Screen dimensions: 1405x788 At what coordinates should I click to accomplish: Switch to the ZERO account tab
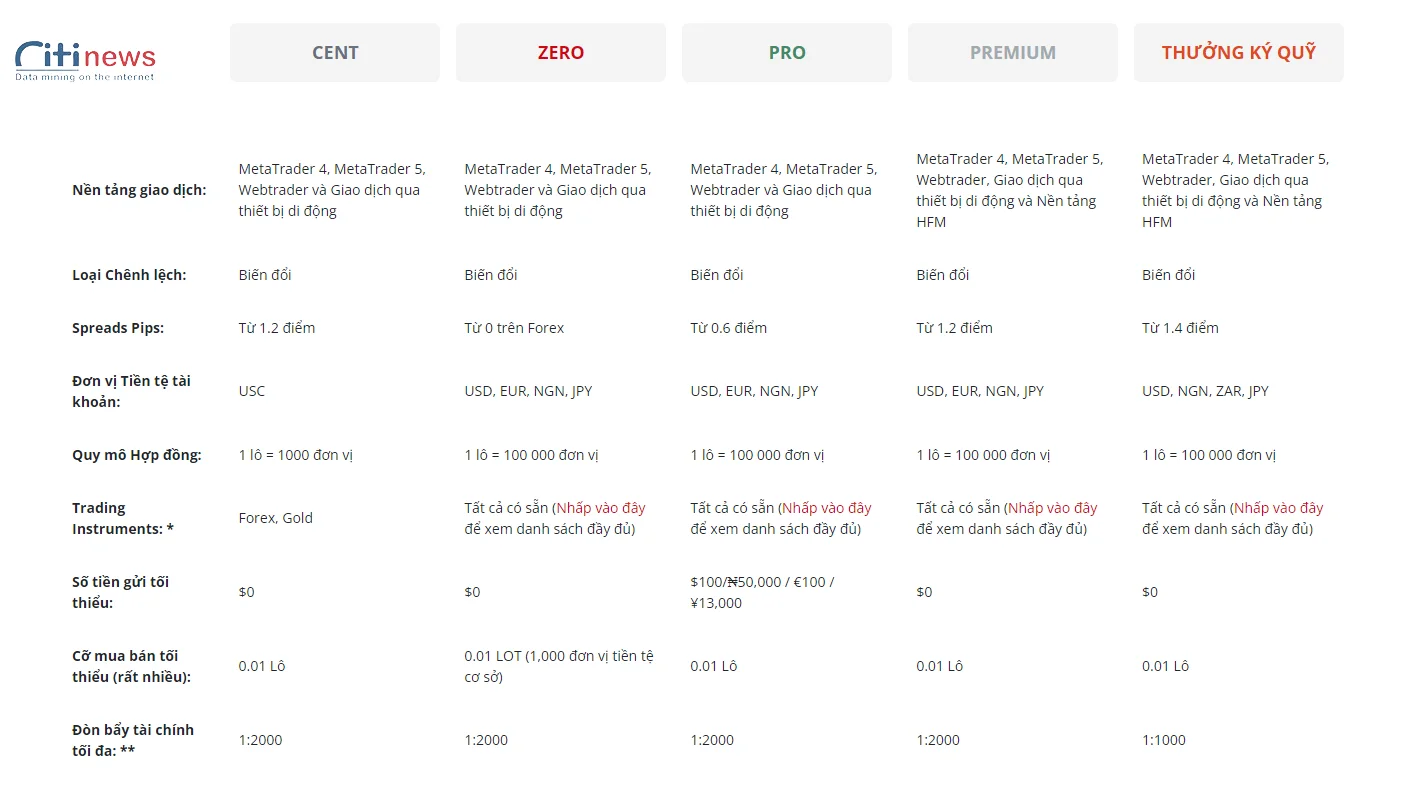561,53
